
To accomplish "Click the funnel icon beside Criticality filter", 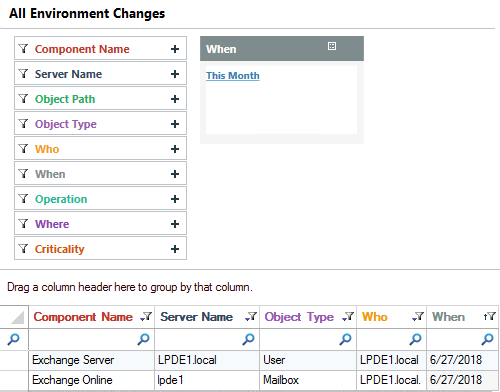I will [23, 249].
